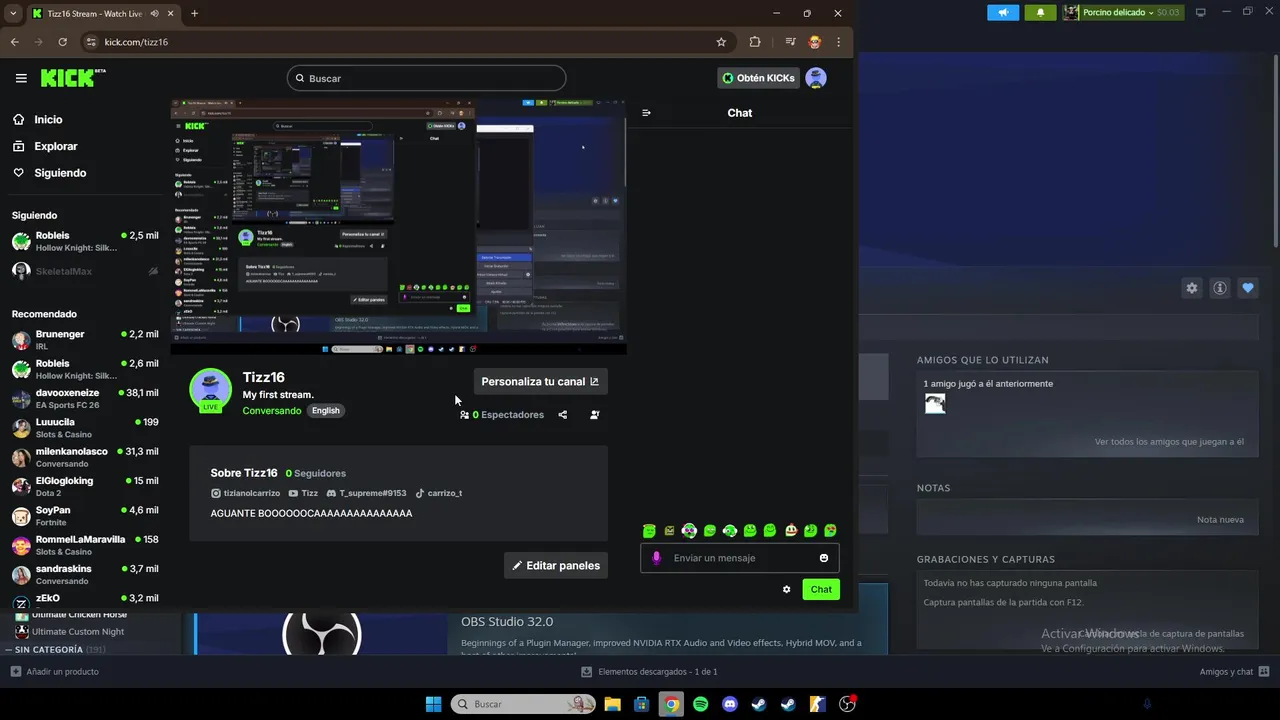Click in Enviar un mensaje field

point(740,558)
